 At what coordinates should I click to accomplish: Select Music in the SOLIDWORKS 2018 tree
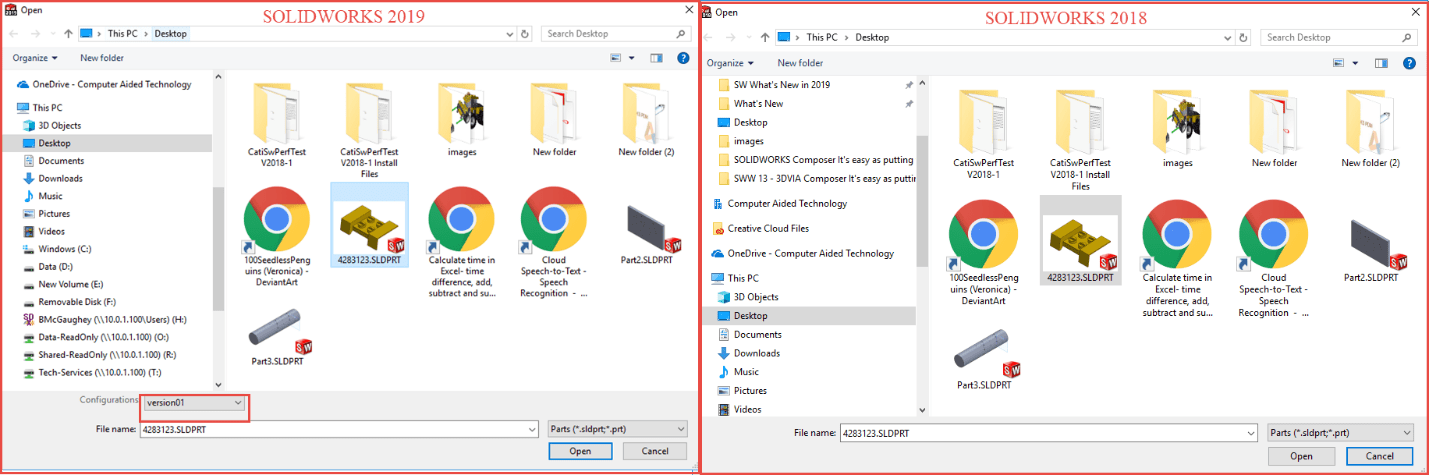pyautogui.click(x=740, y=371)
